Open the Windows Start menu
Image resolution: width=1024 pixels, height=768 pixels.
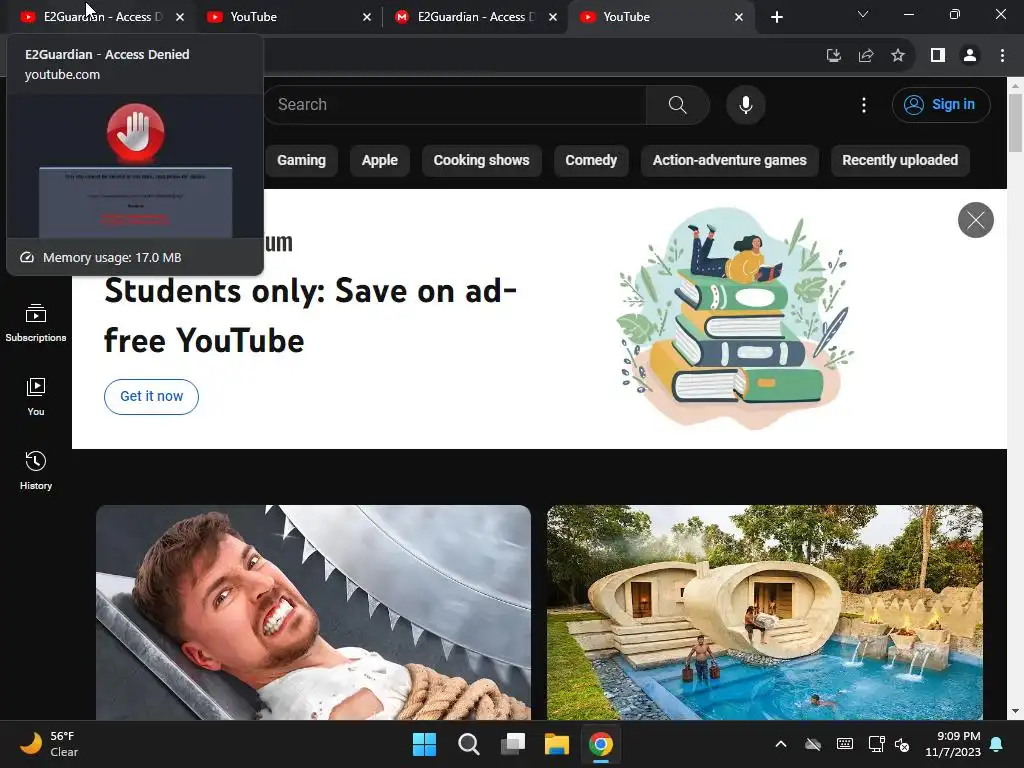click(x=424, y=744)
